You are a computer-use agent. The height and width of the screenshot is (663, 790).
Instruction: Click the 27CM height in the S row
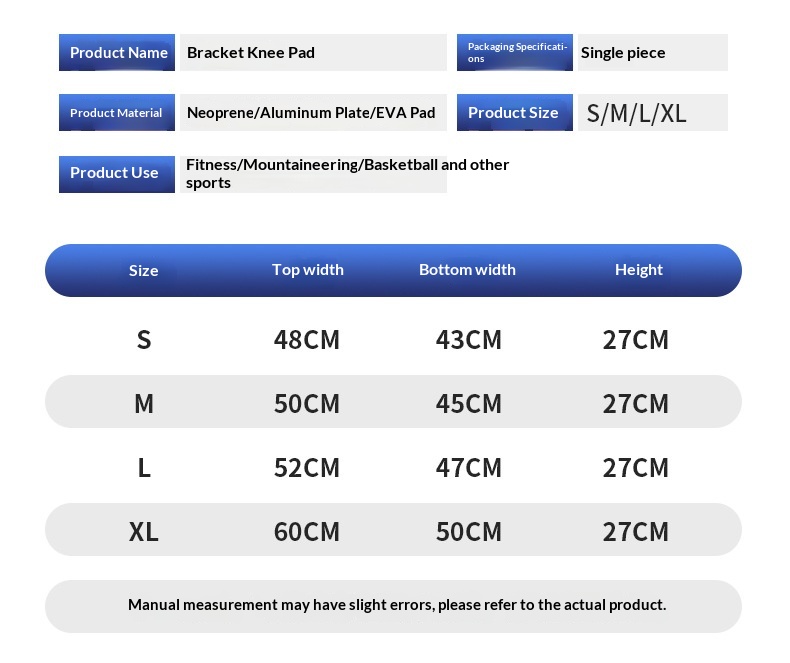(636, 340)
